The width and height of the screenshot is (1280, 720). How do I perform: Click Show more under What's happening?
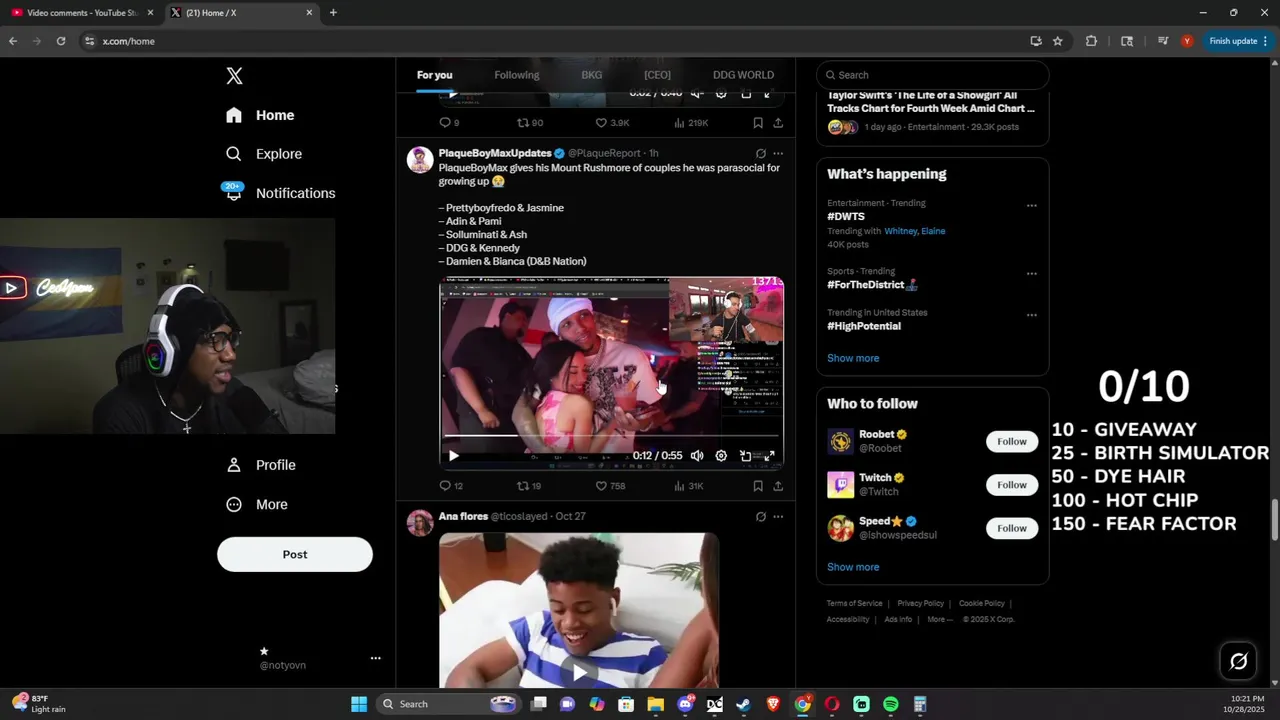tap(853, 358)
